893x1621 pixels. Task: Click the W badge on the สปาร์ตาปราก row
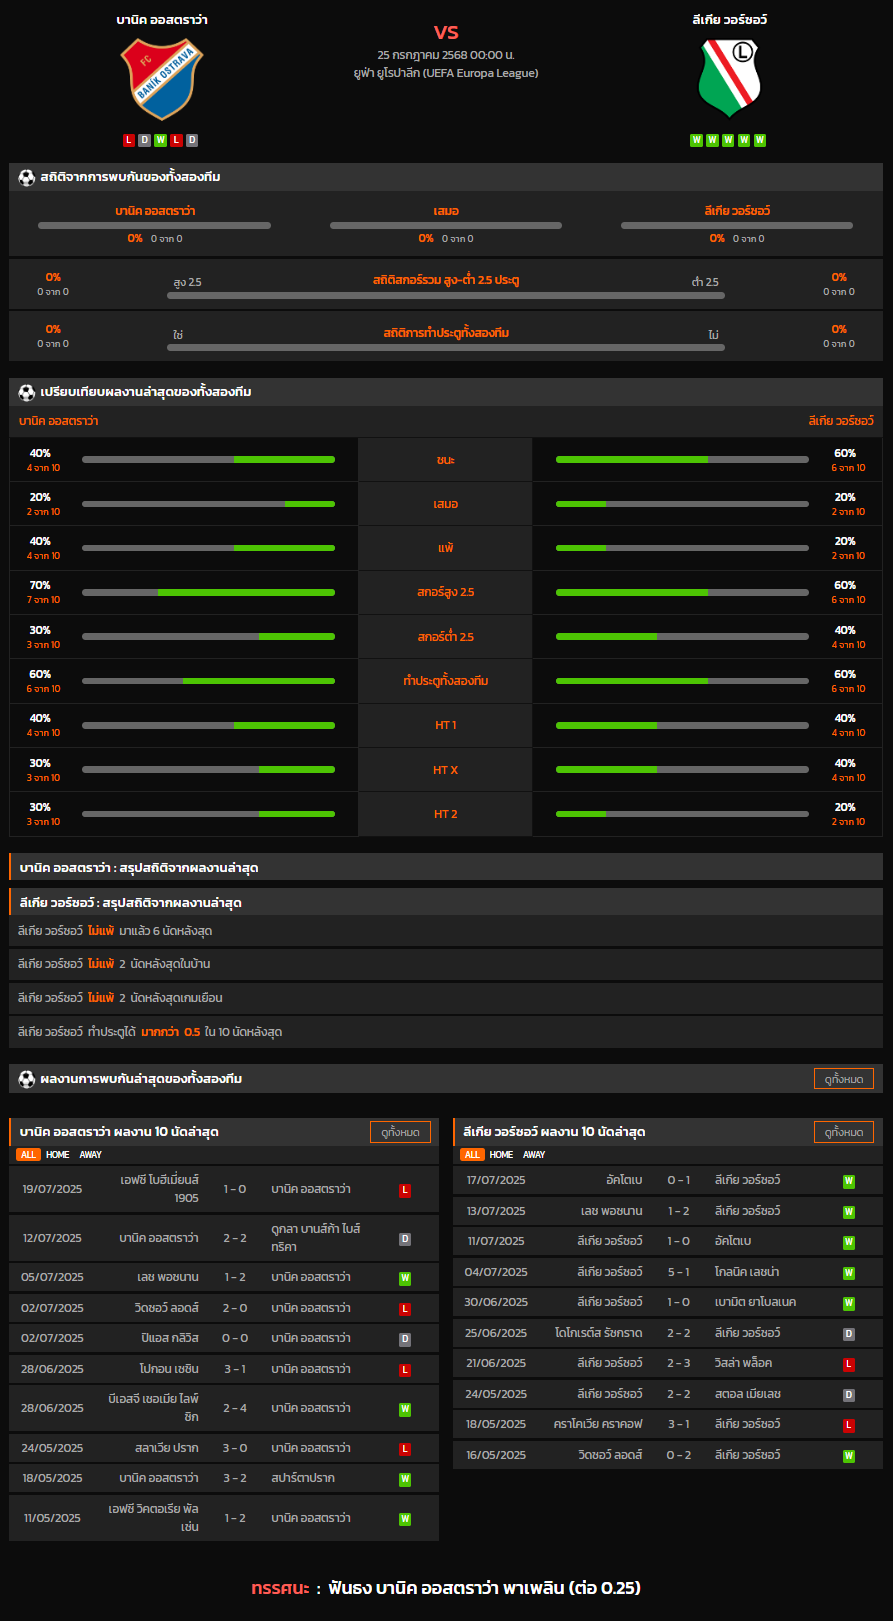[405, 1479]
